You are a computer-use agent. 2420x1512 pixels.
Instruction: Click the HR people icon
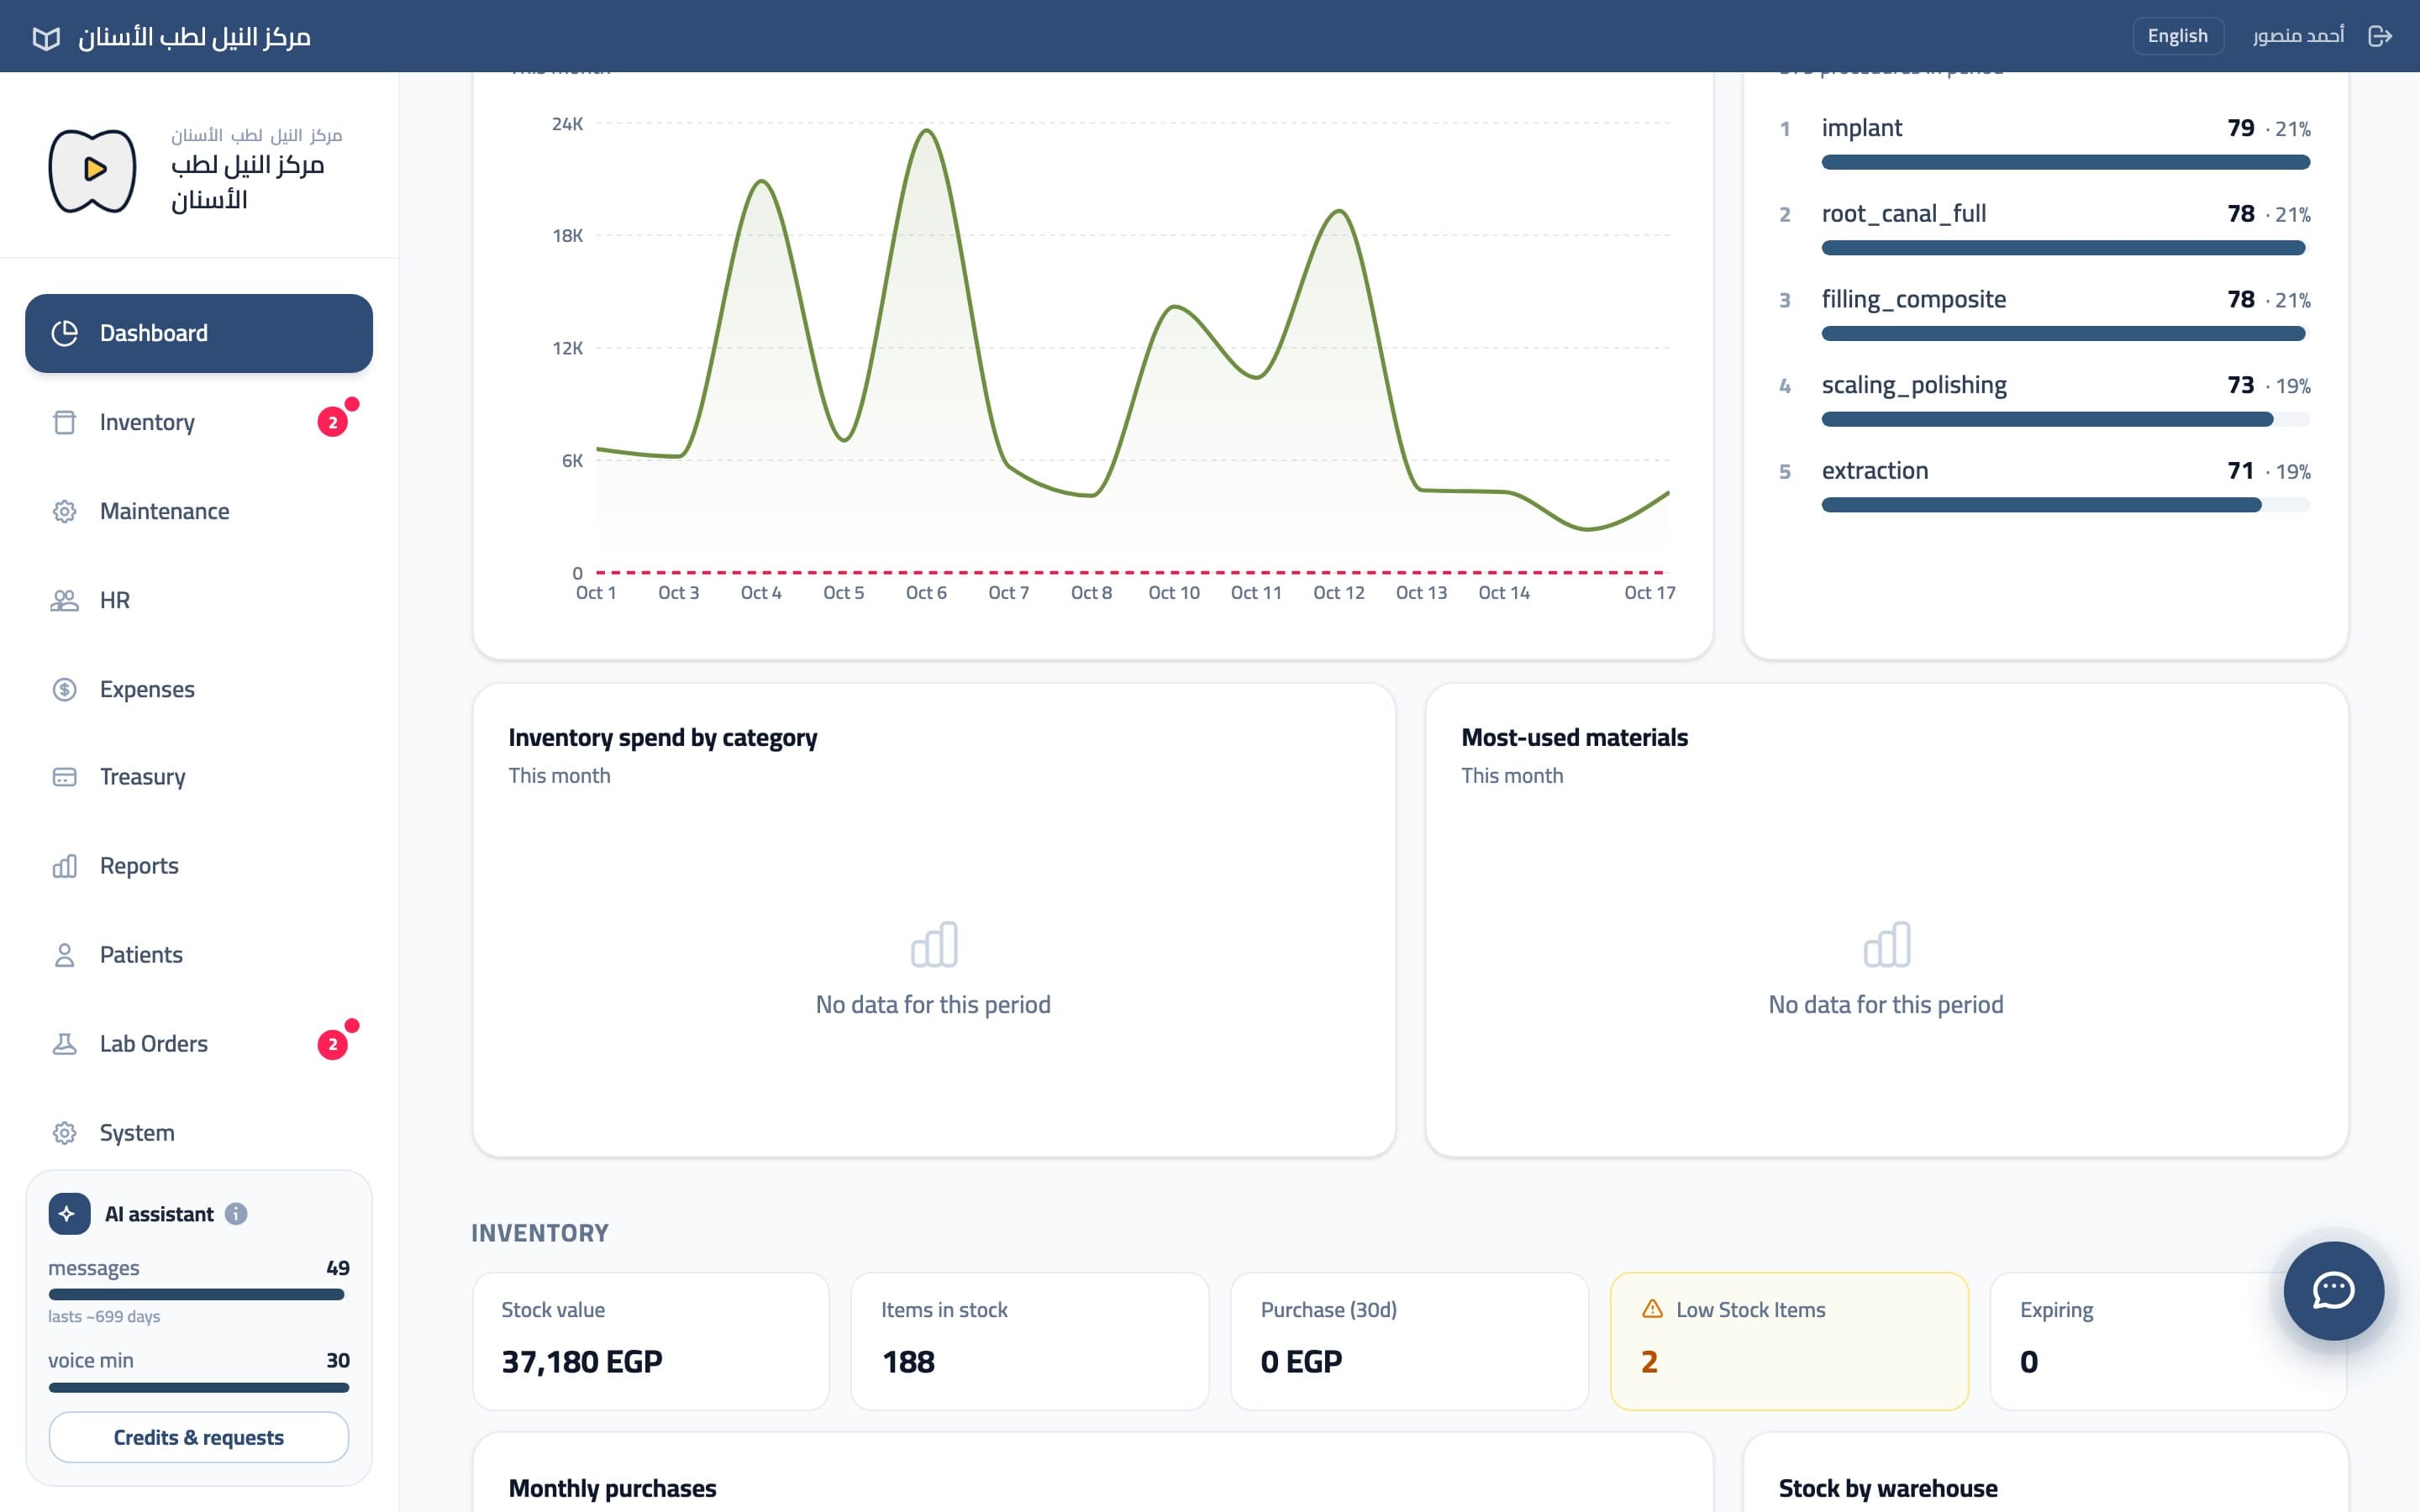(64, 600)
